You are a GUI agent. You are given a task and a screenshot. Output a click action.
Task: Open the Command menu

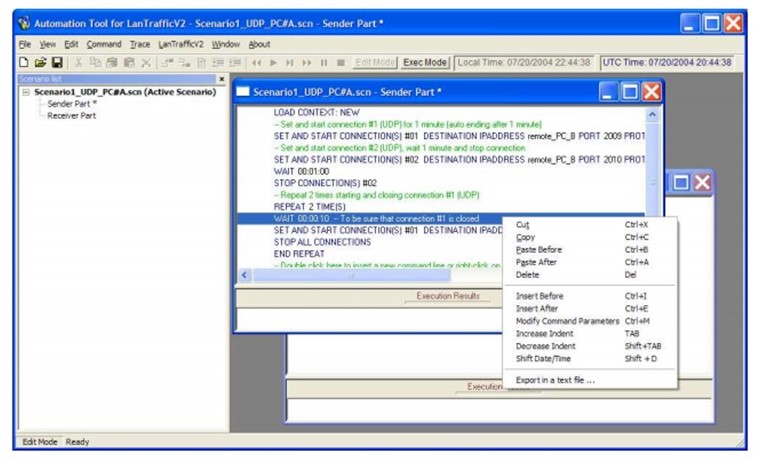(x=103, y=44)
